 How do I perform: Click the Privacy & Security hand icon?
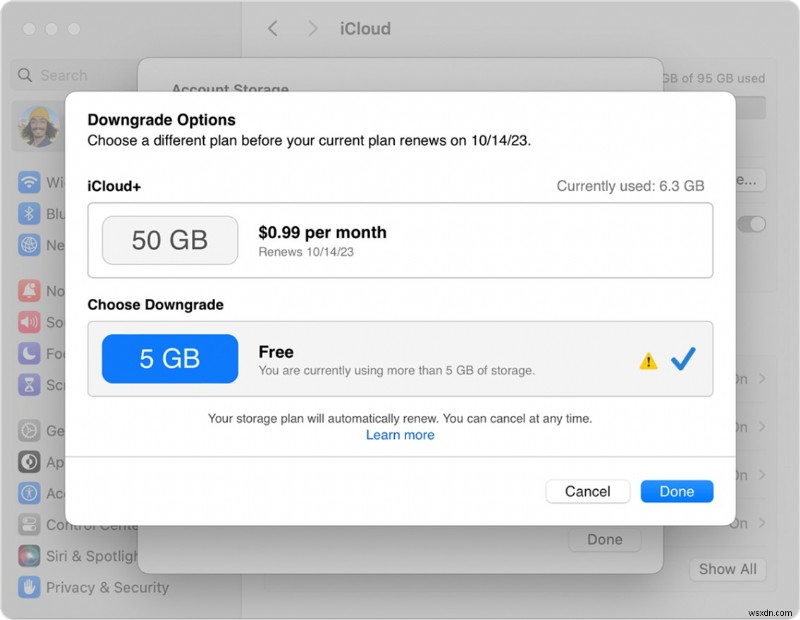29,587
